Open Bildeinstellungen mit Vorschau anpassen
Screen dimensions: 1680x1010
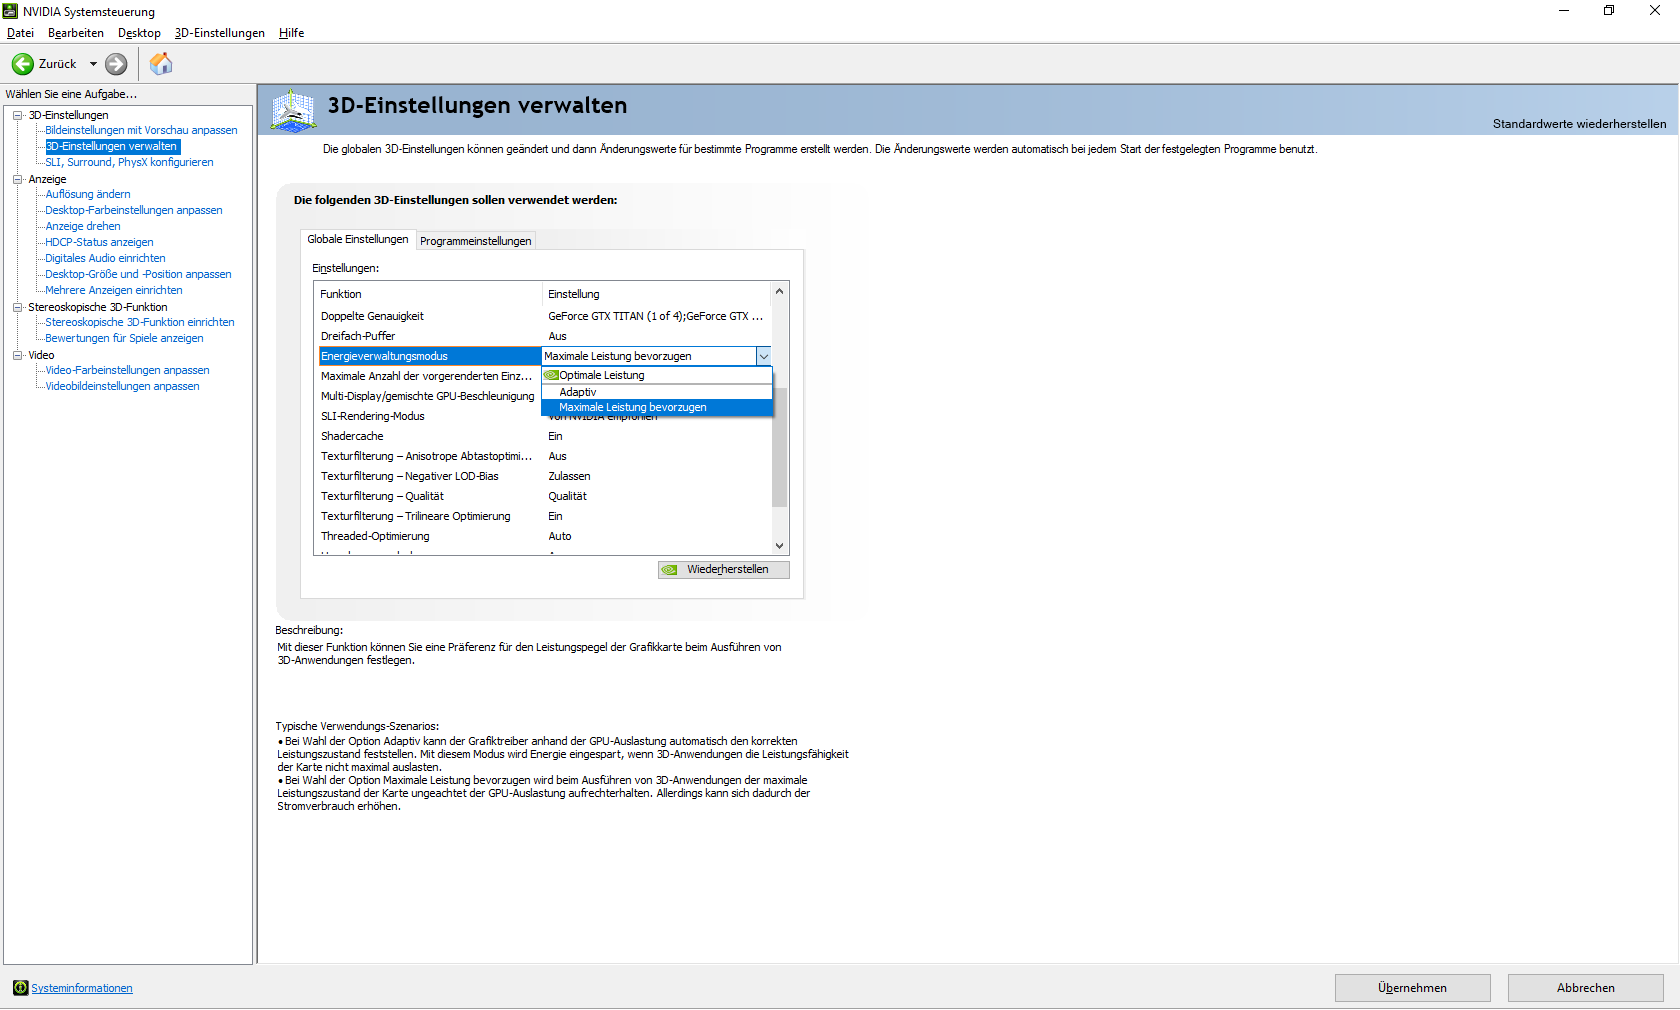tap(141, 130)
